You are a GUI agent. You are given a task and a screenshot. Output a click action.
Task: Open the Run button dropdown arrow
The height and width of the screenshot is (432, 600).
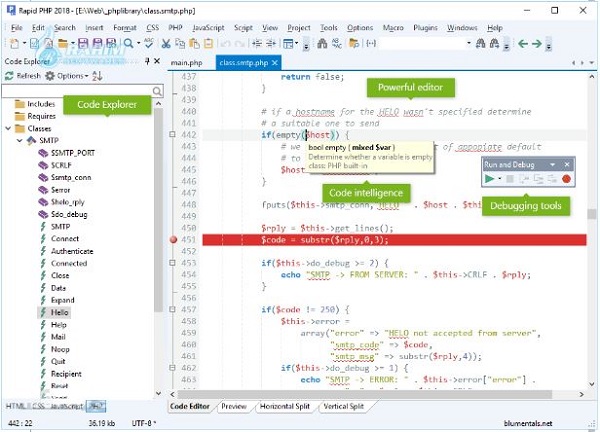499,179
